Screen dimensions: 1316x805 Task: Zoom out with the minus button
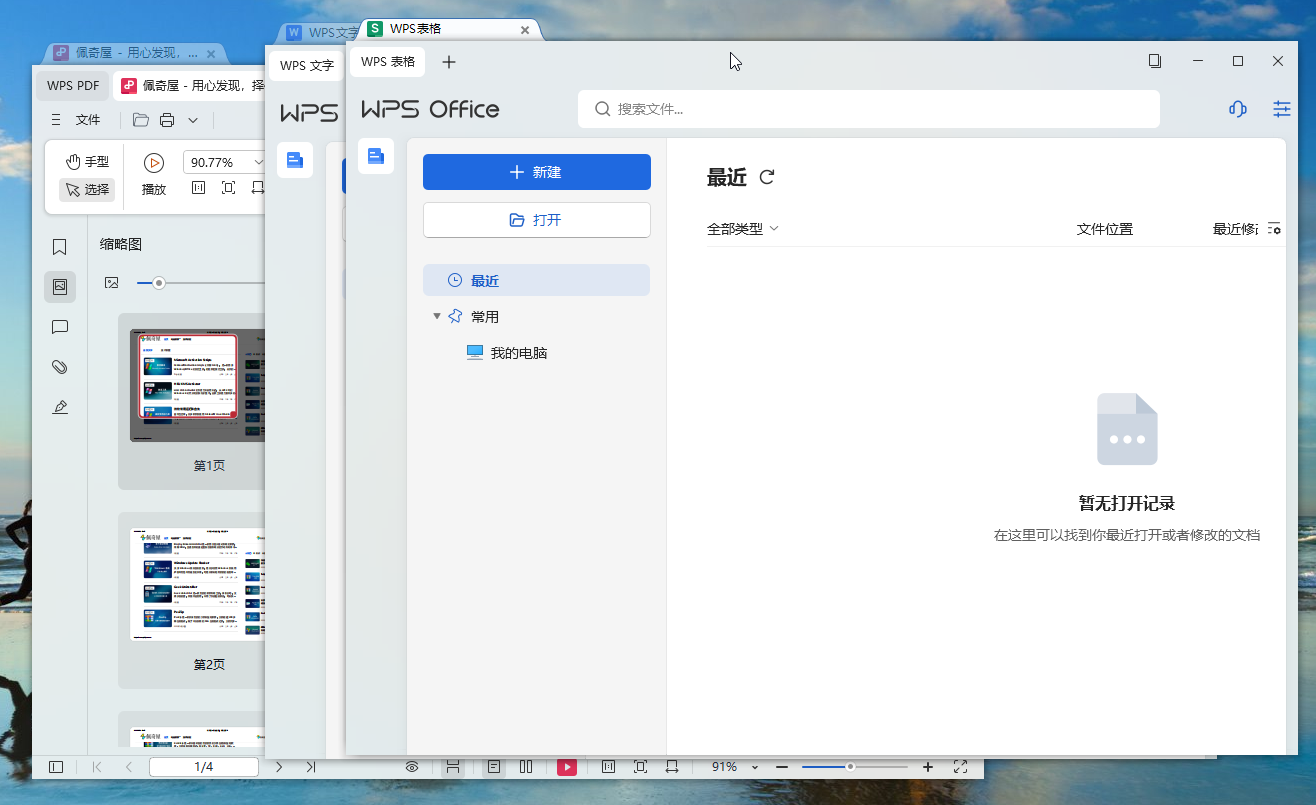(x=782, y=767)
